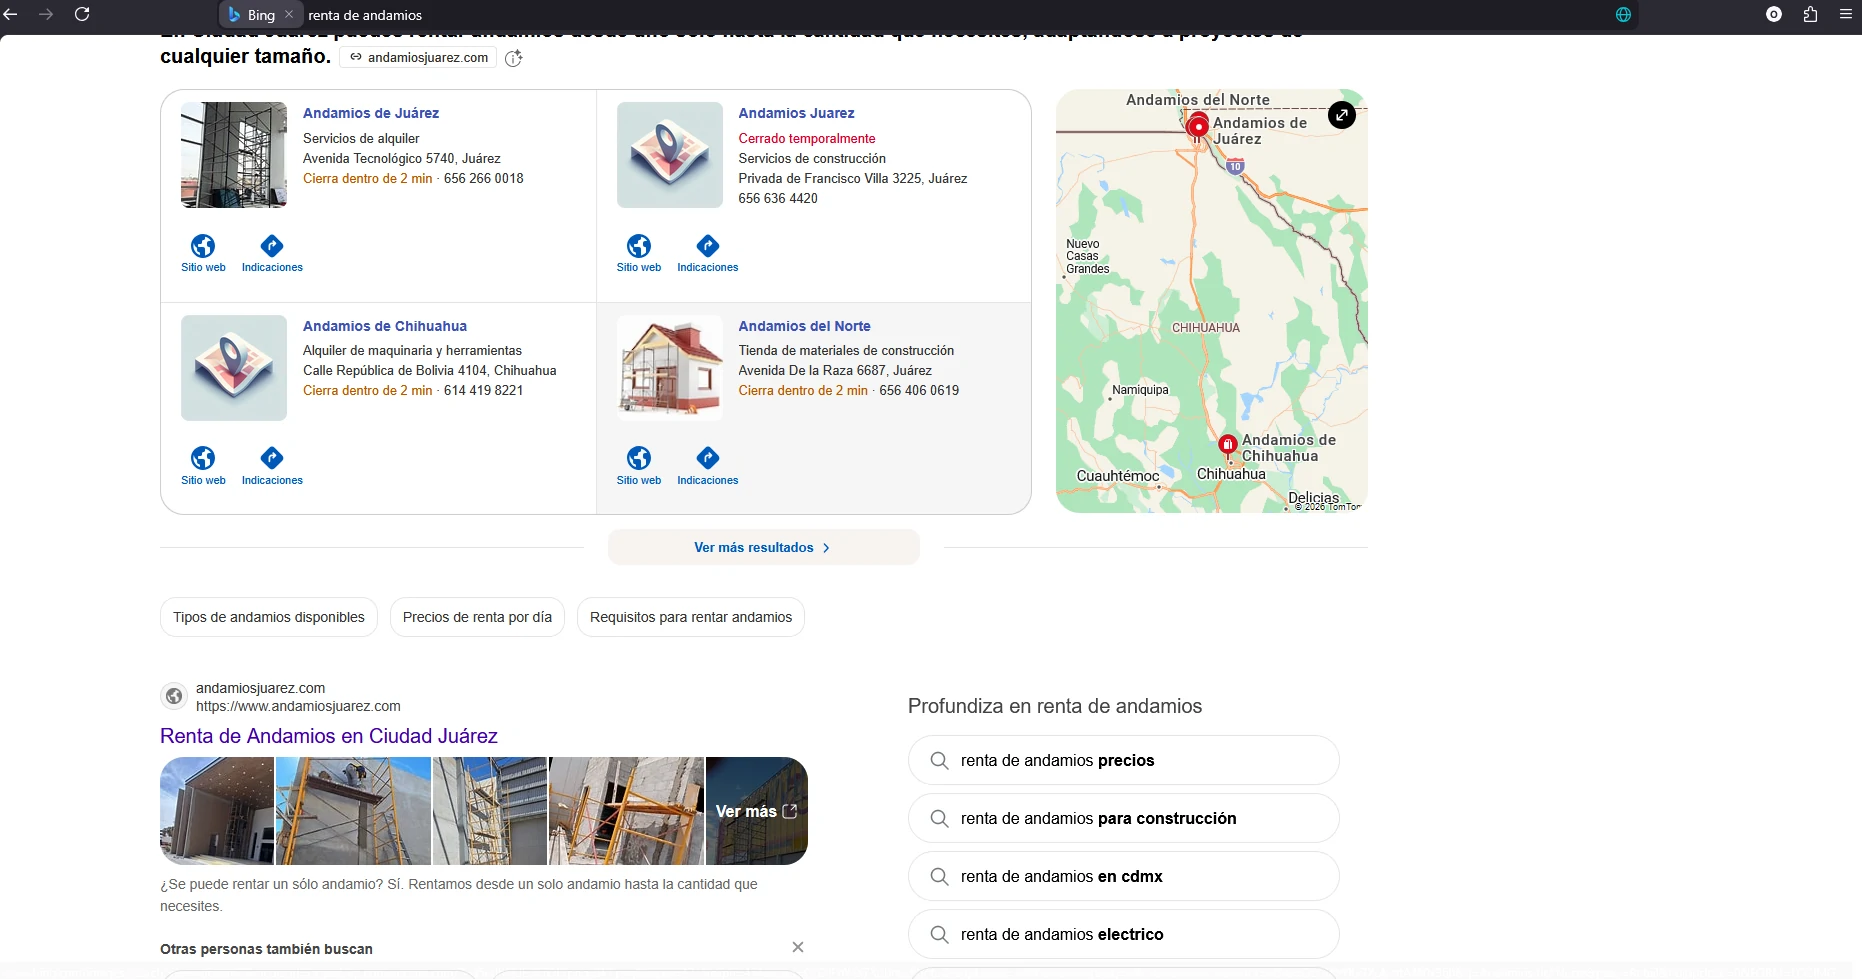Viewport: 1862px width, 979px height.
Task: Go back with the browser back arrow
Action: 11,14
